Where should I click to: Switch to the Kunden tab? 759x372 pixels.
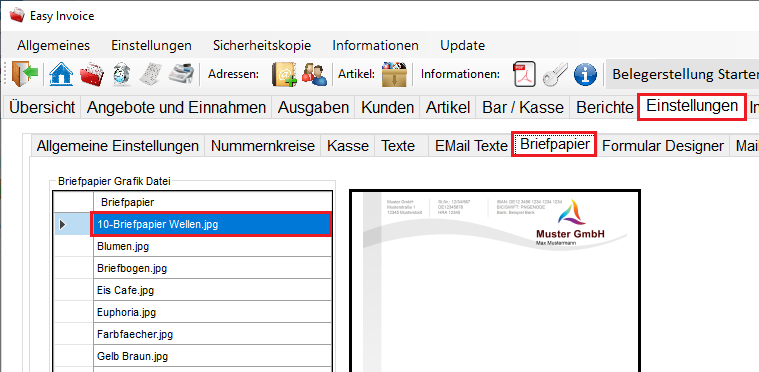pos(388,107)
